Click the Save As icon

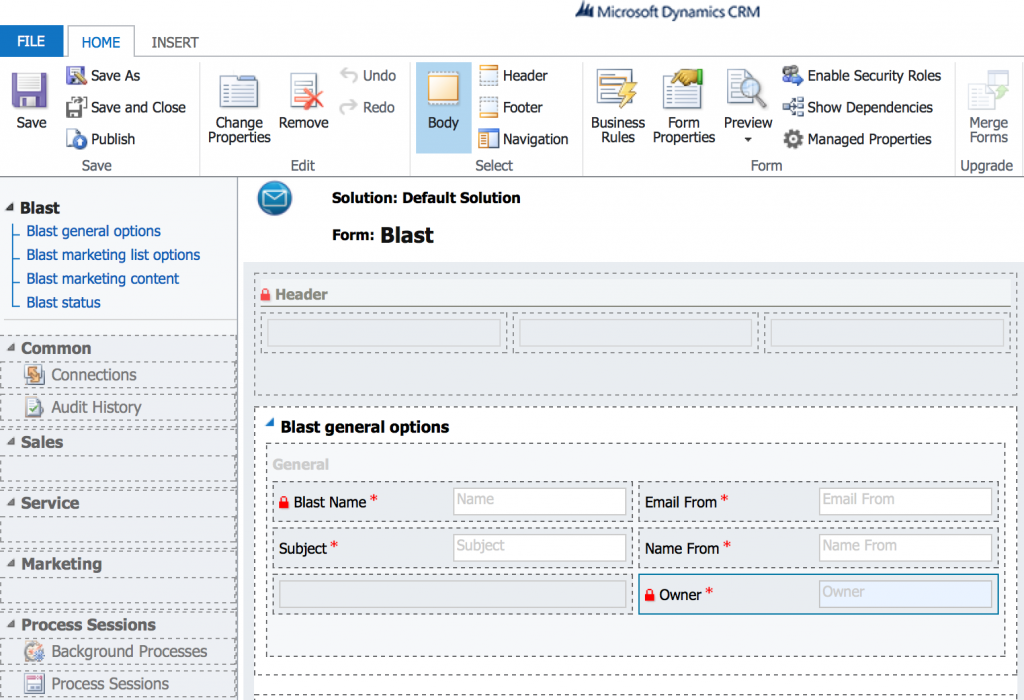click(x=76, y=75)
